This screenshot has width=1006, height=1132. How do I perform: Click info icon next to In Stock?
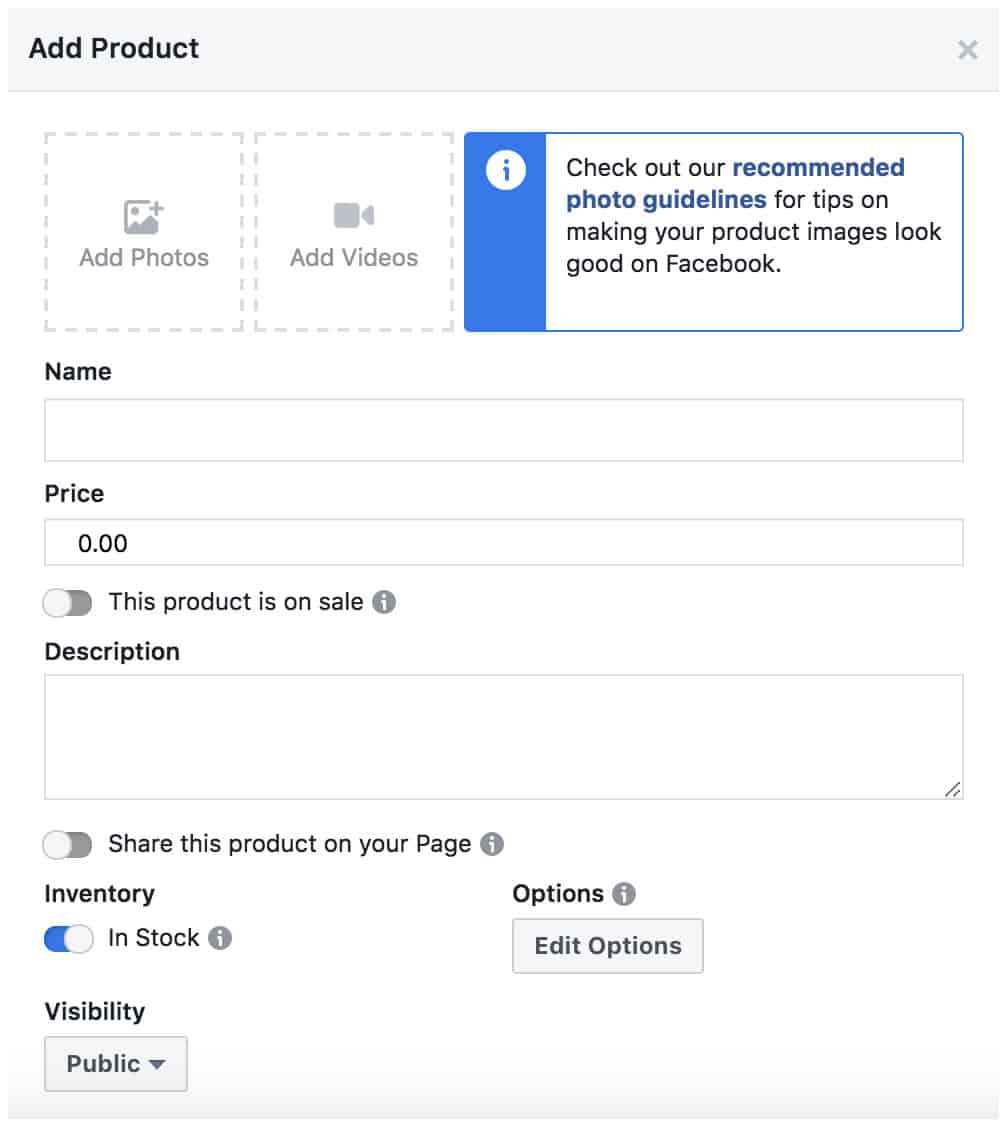coord(220,938)
